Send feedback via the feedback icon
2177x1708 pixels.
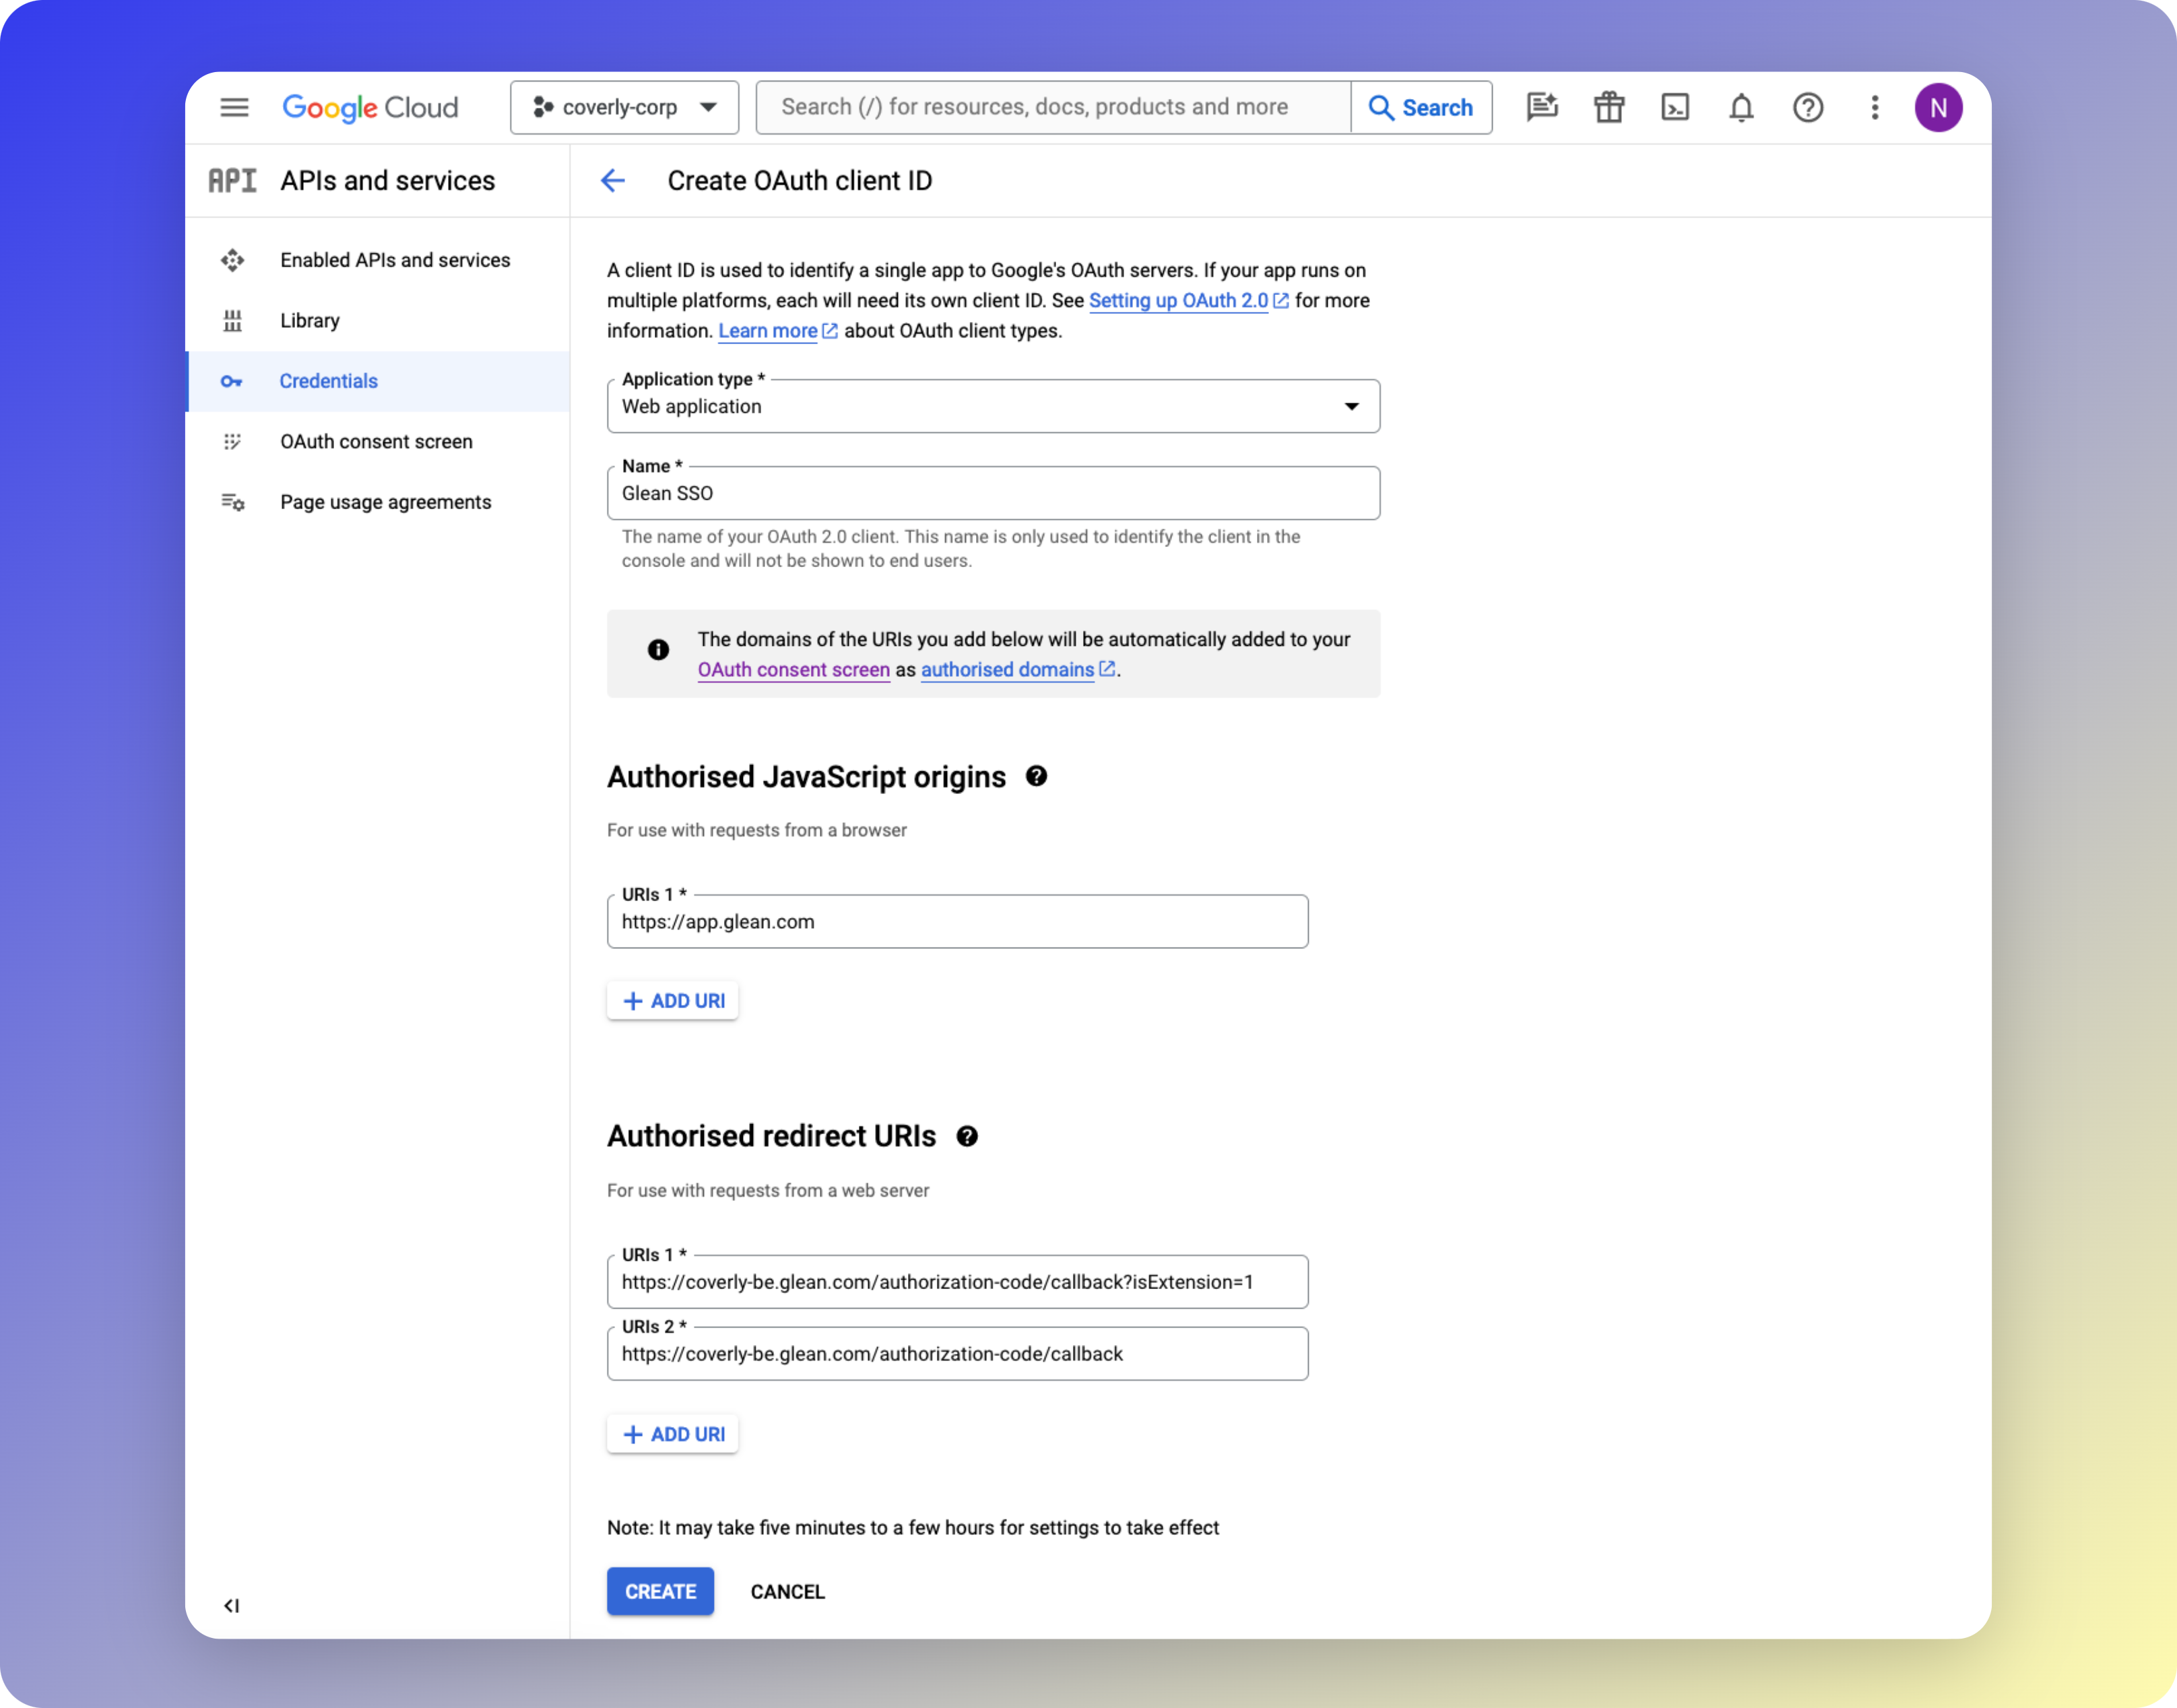point(1542,107)
